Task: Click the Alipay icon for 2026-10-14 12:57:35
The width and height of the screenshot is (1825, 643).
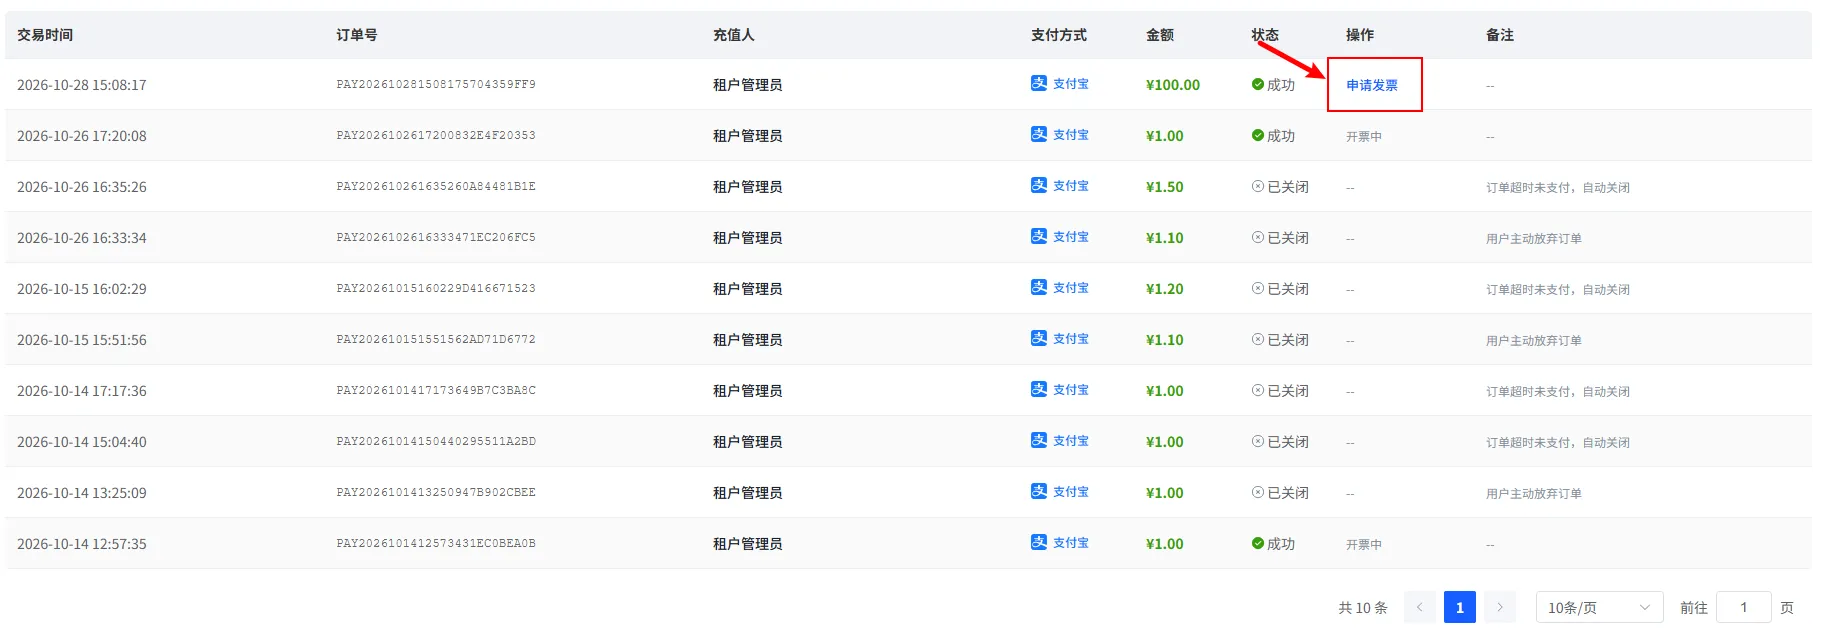Action: coord(1039,542)
